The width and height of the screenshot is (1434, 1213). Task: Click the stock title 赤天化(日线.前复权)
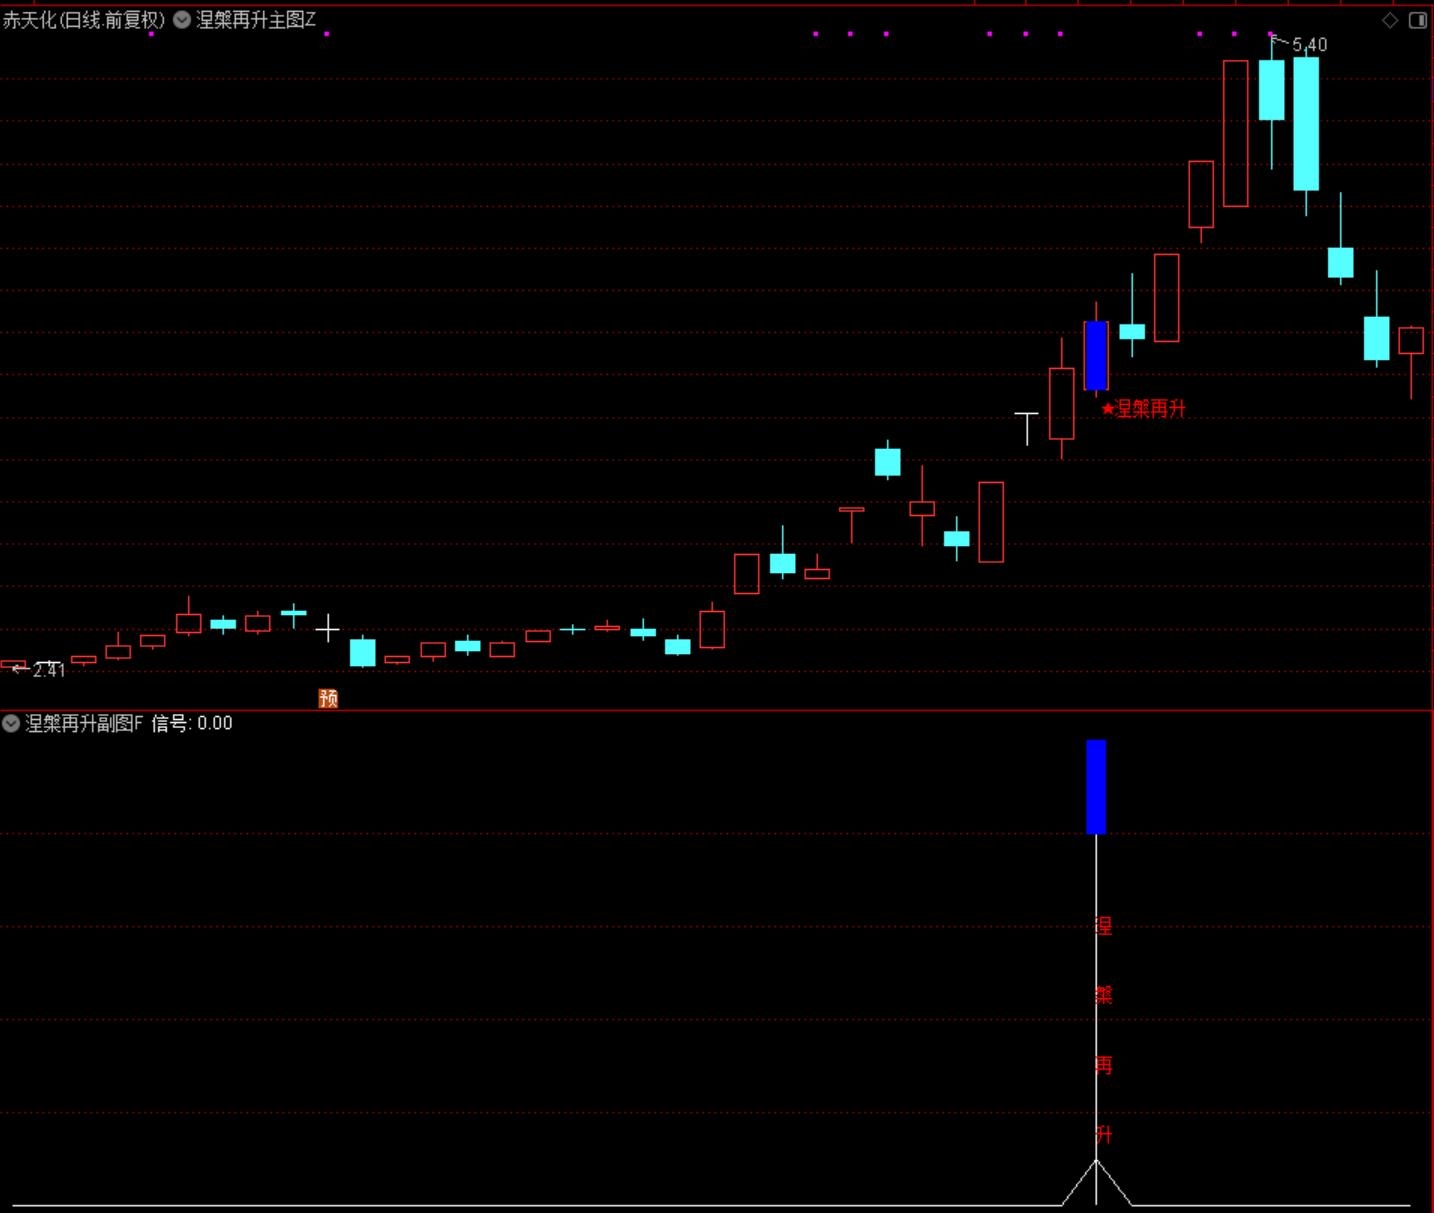[x=83, y=19]
